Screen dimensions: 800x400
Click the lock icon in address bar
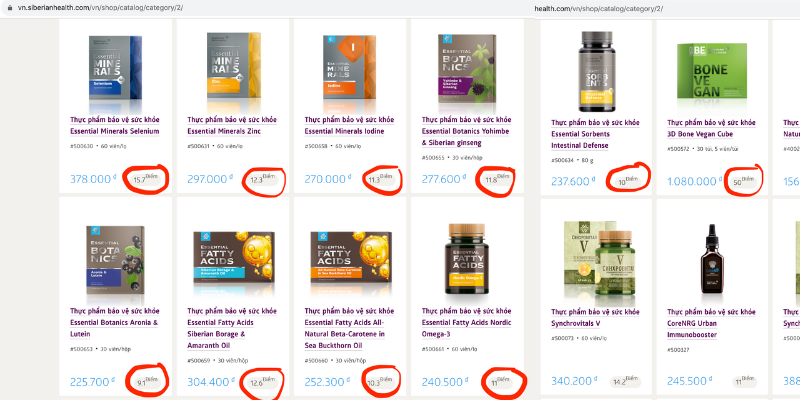pos(10,8)
